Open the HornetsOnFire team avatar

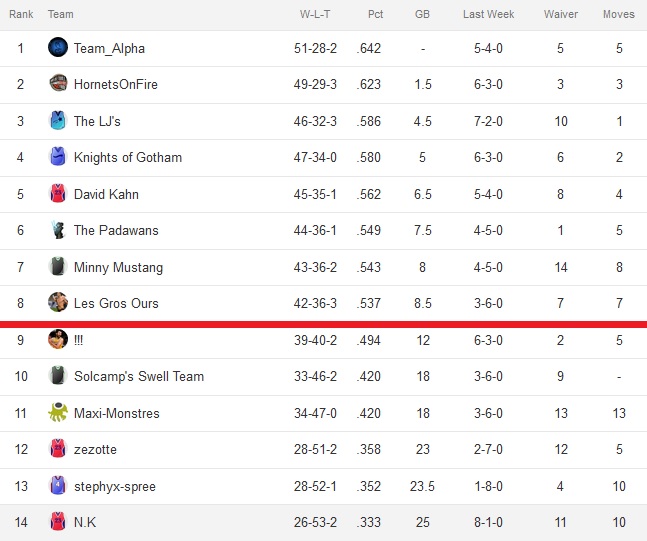click(58, 83)
